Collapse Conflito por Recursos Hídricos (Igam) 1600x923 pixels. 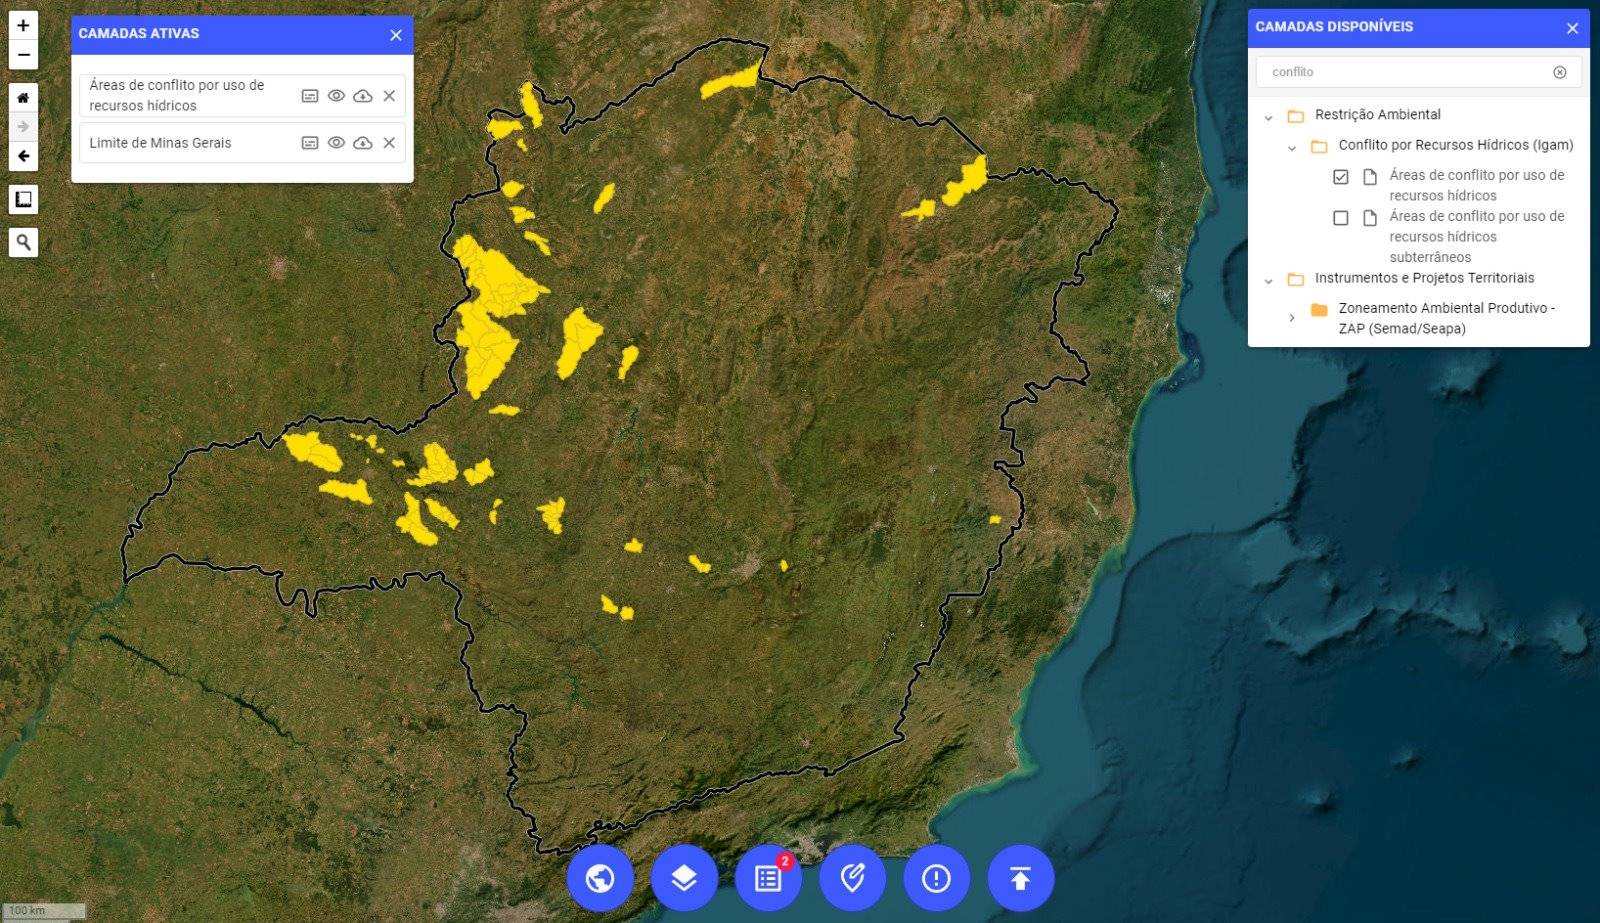[x=1291, y=148]
